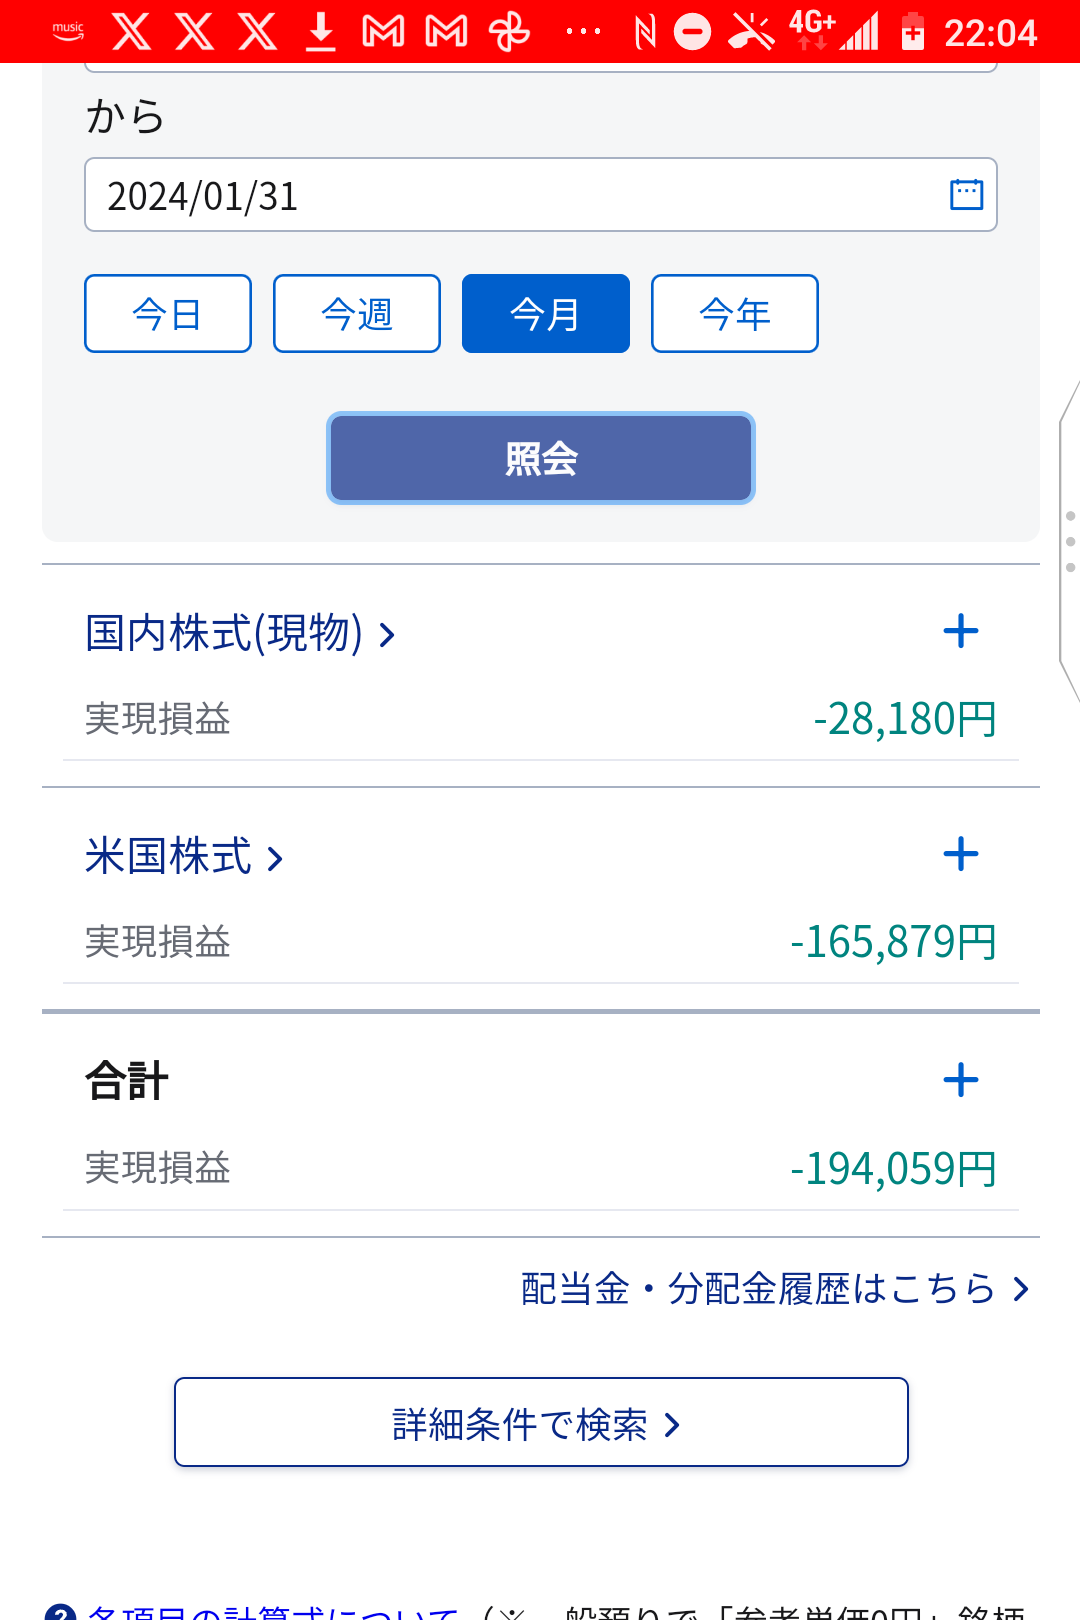Open the help question mark icon

(61, 1610)
